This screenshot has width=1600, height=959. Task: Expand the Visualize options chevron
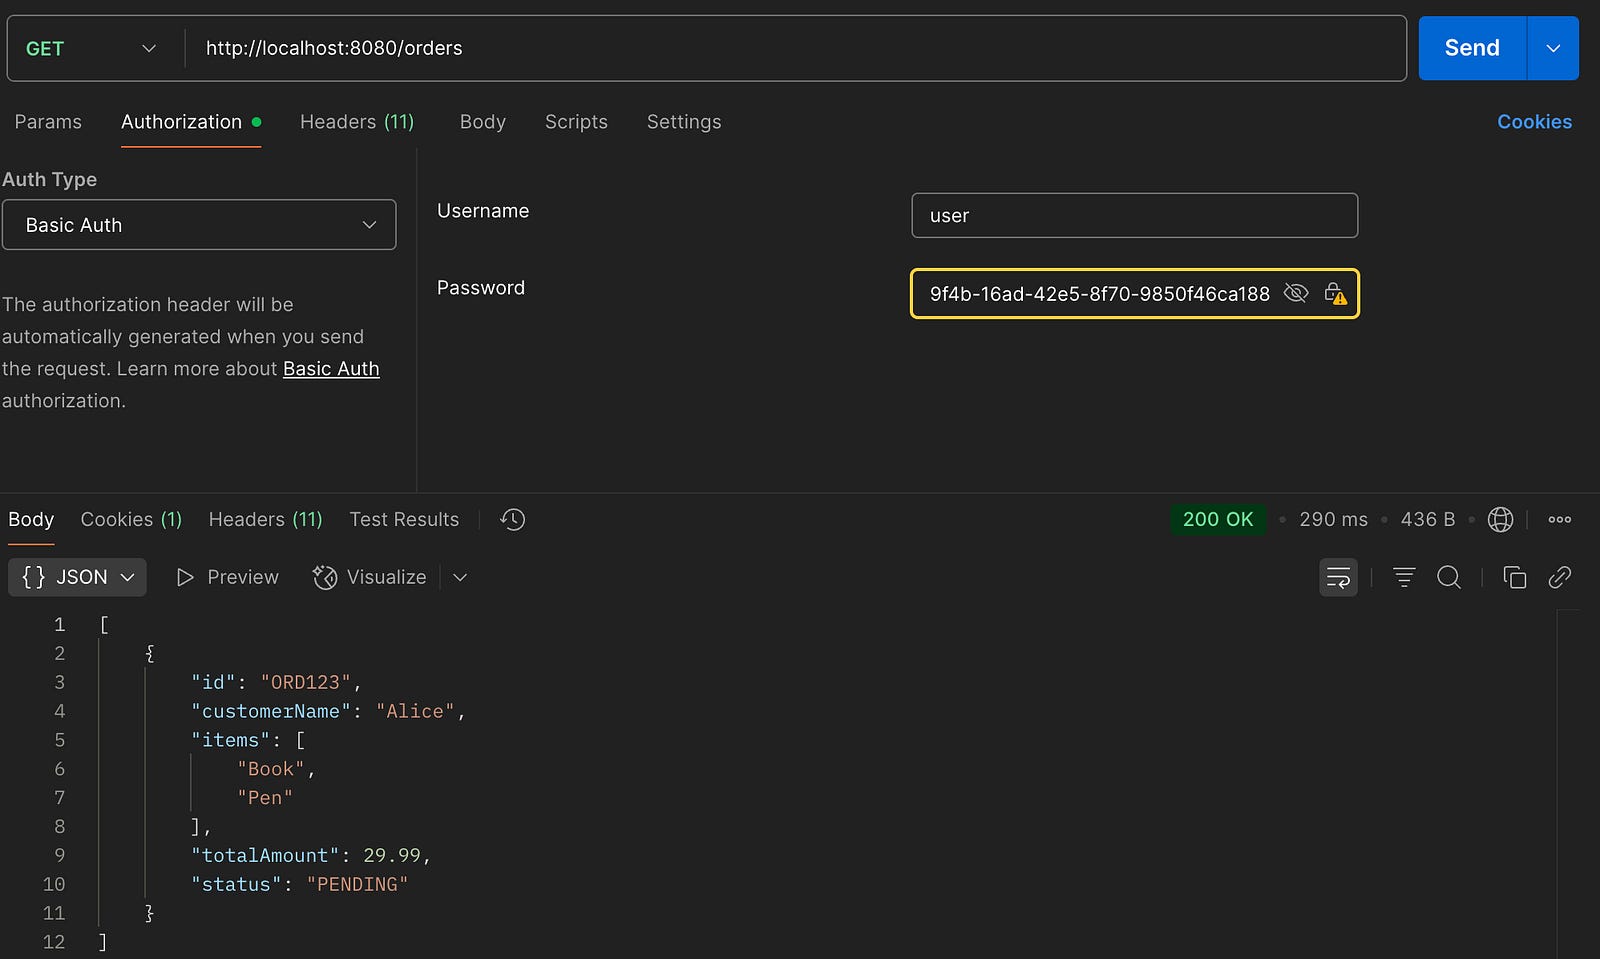(x=460, y=577)
